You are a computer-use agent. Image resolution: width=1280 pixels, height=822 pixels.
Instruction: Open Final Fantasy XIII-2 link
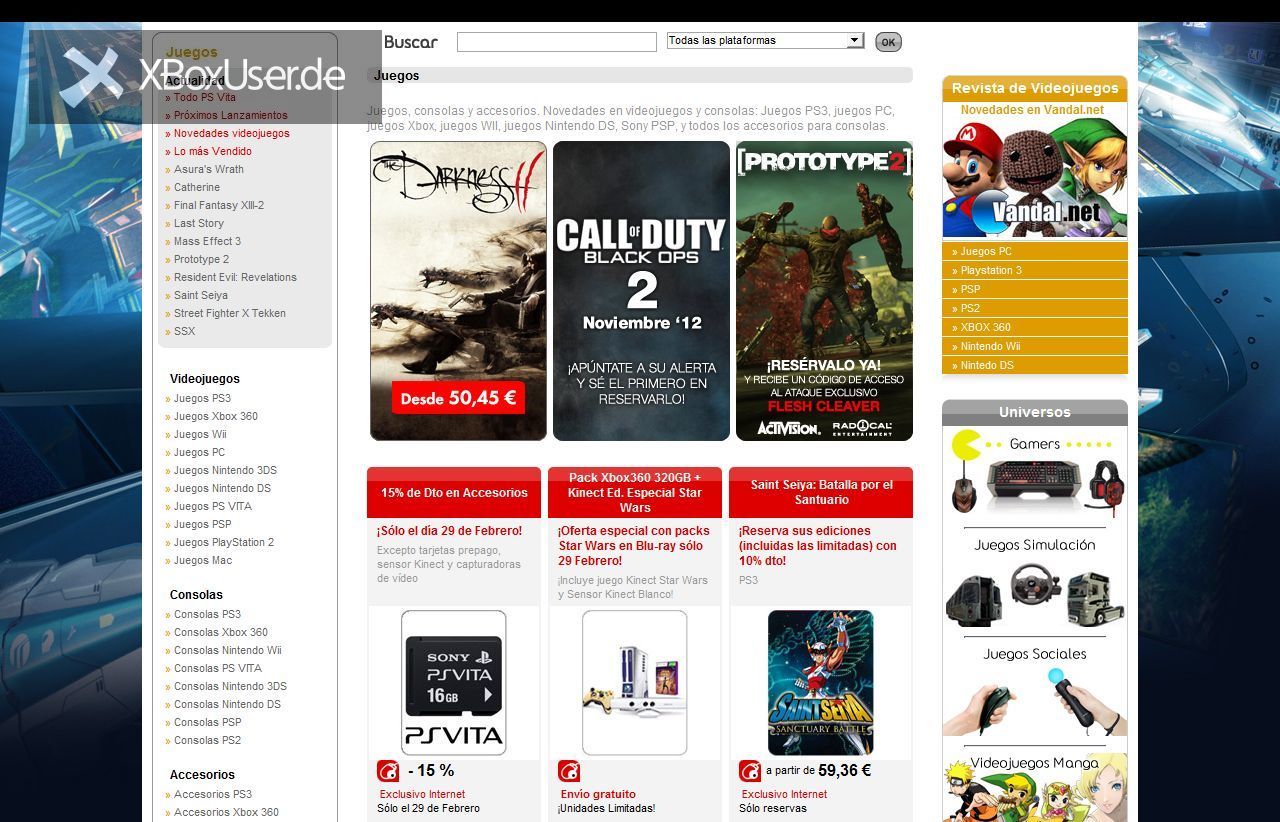tap(218, 205)
